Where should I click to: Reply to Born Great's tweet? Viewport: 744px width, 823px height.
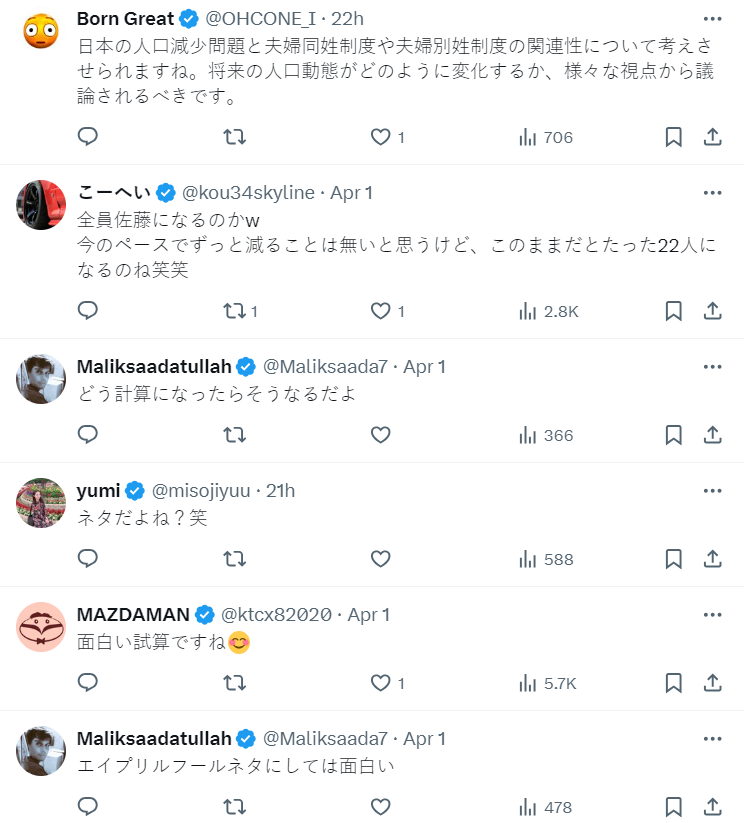point(88,137)
